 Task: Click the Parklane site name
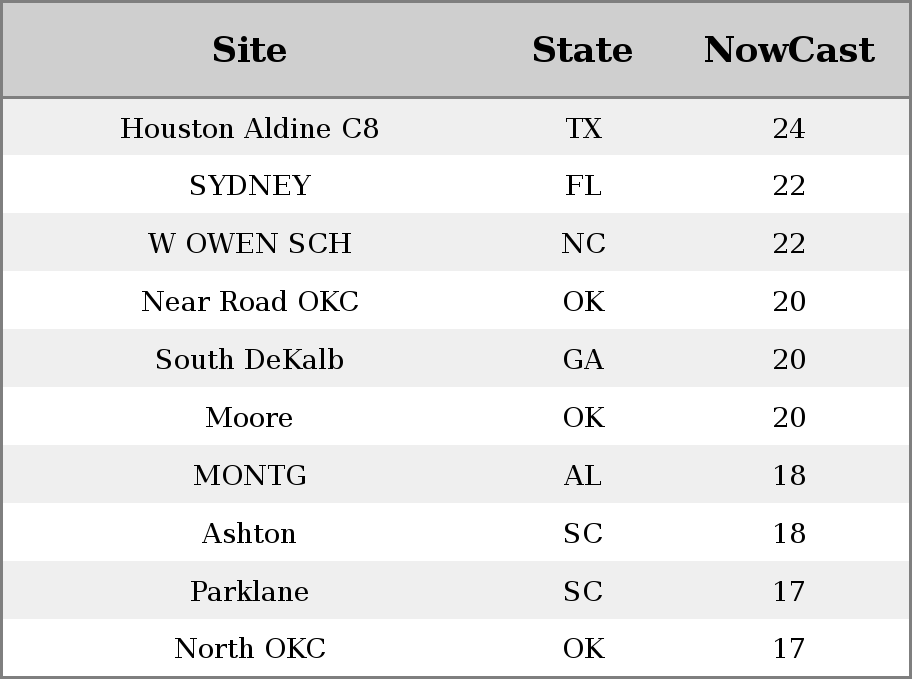250,592
